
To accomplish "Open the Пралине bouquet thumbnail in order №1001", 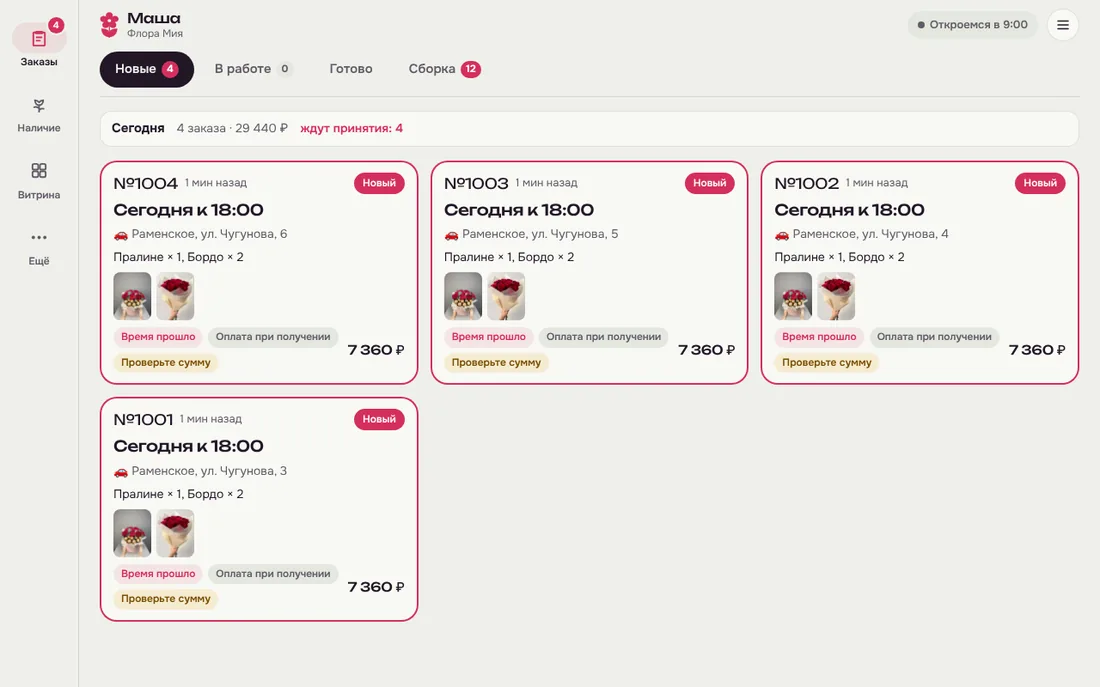I will click(133, 533).
